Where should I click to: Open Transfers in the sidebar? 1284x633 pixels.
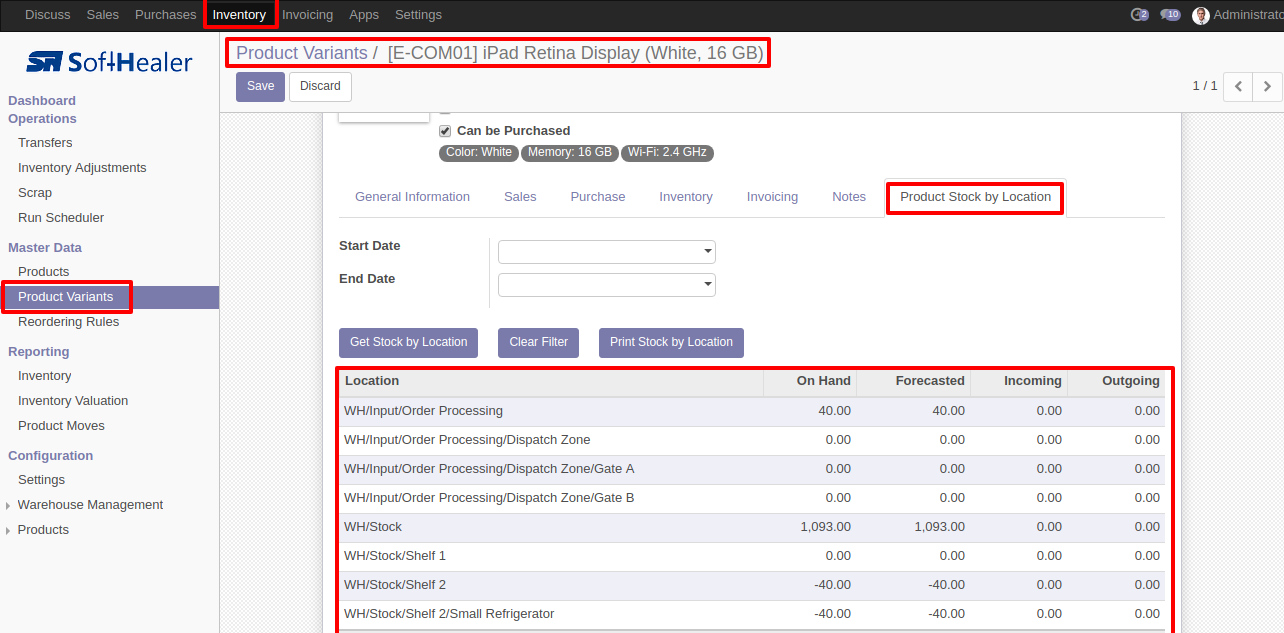[45, 143]
